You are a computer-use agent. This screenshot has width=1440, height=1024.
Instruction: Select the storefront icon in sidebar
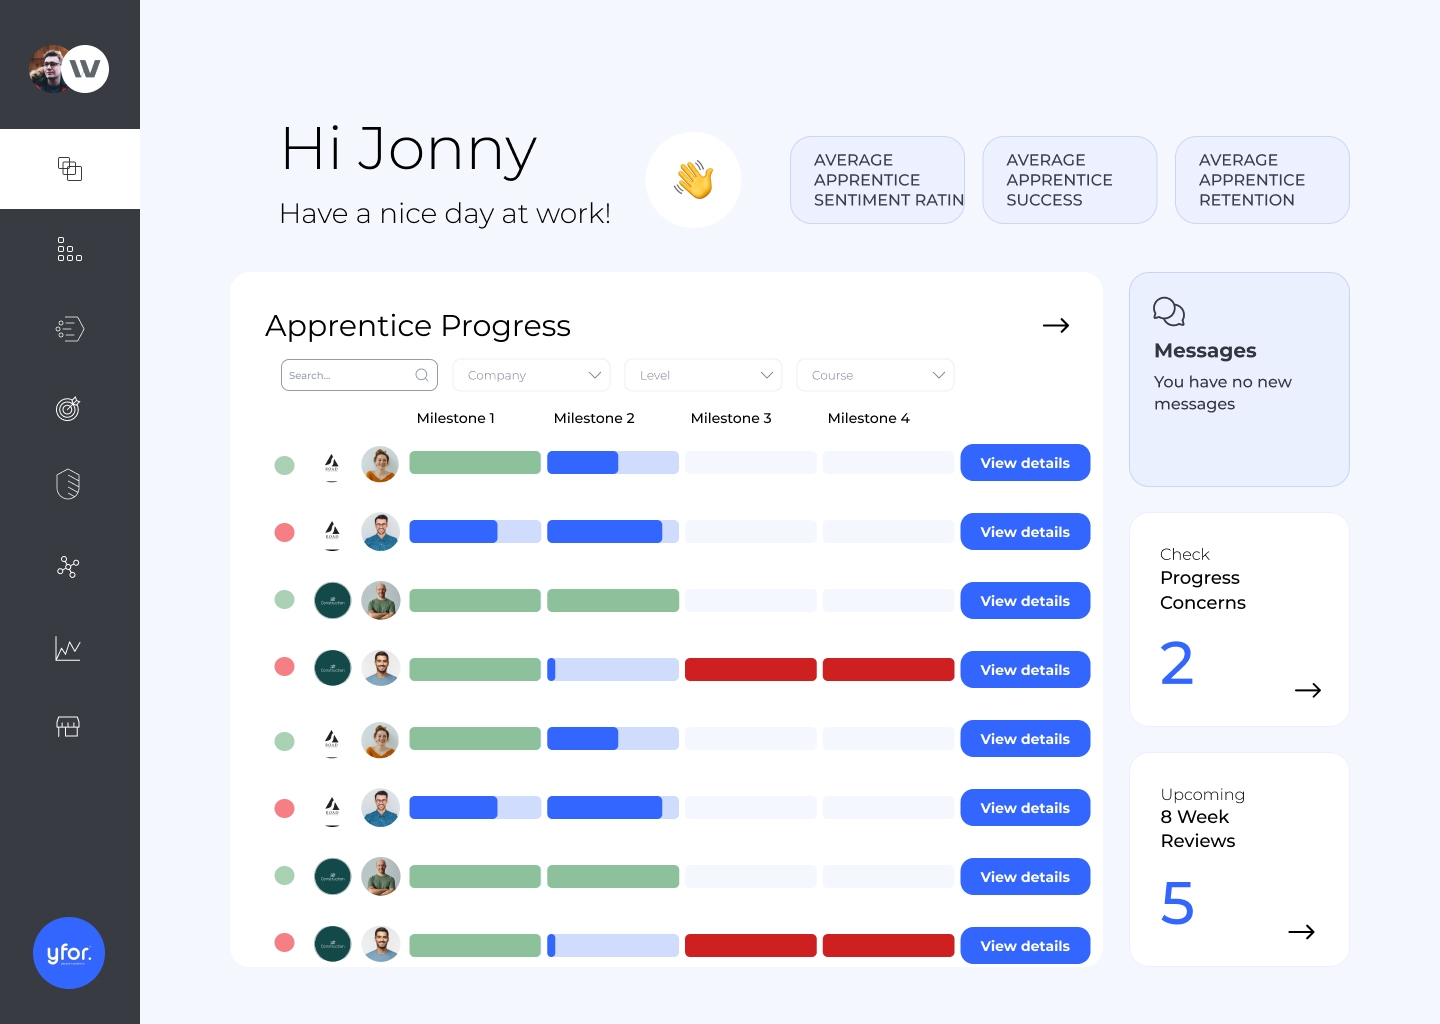[x=68, y=726]
